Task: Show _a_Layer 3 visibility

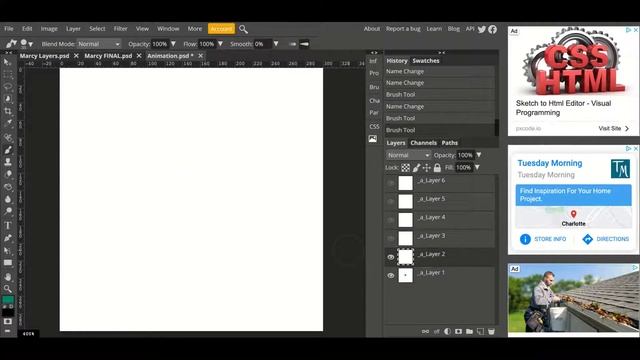Action: 391,238
